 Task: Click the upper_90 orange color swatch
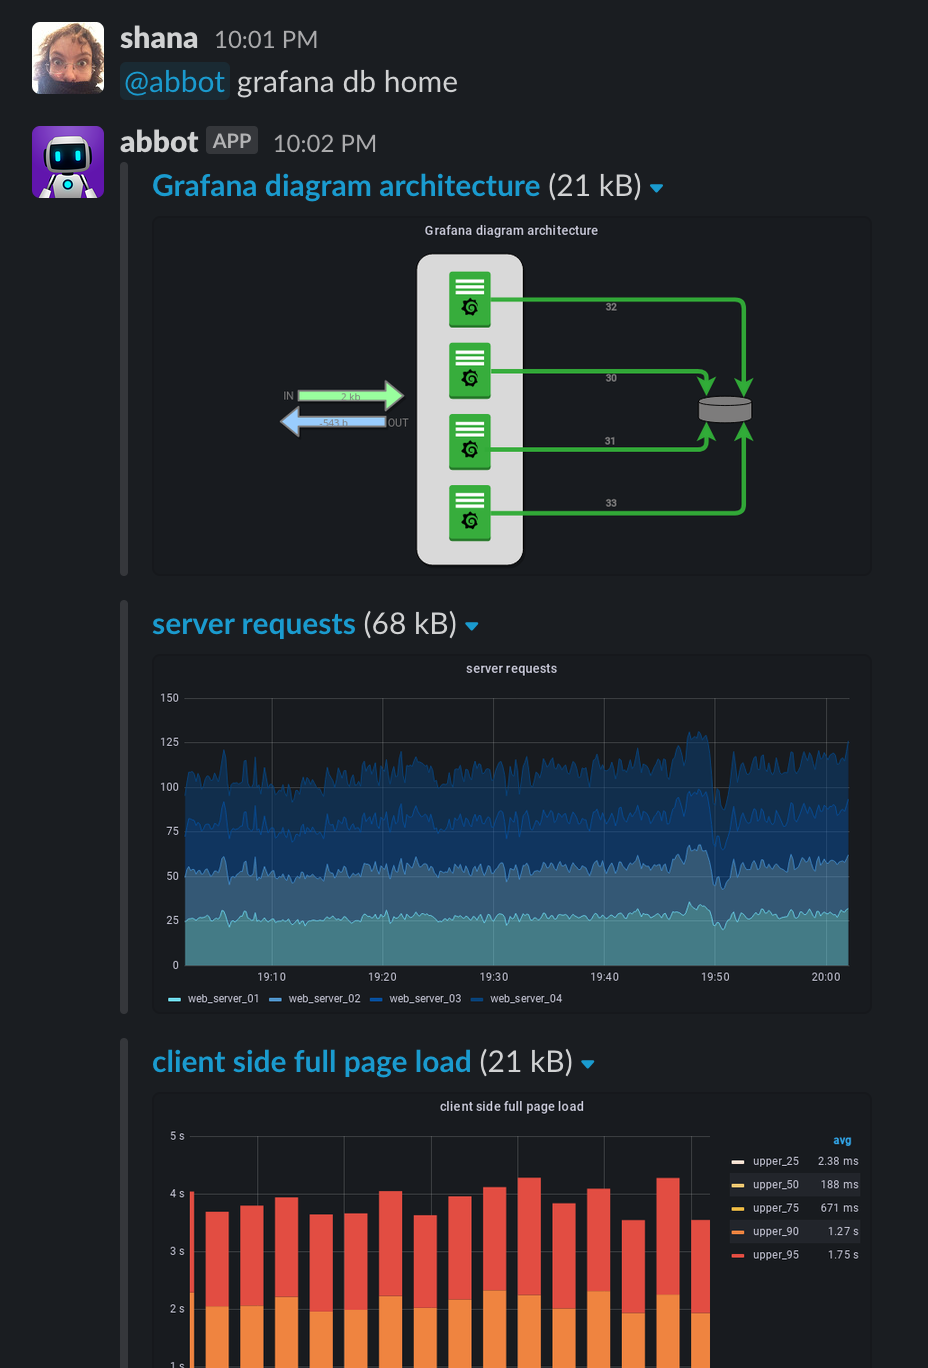click(739, 1231)
